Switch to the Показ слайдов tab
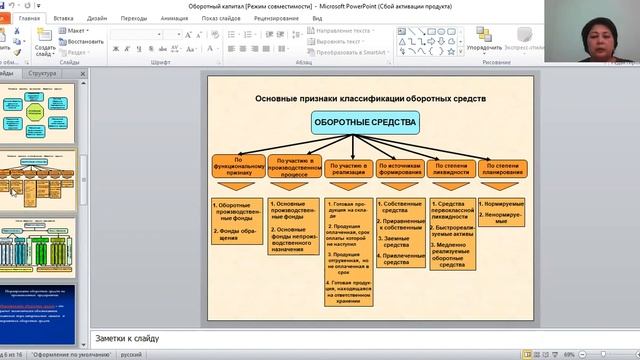This screenshot has width=640, height=360. coord(221,18)
